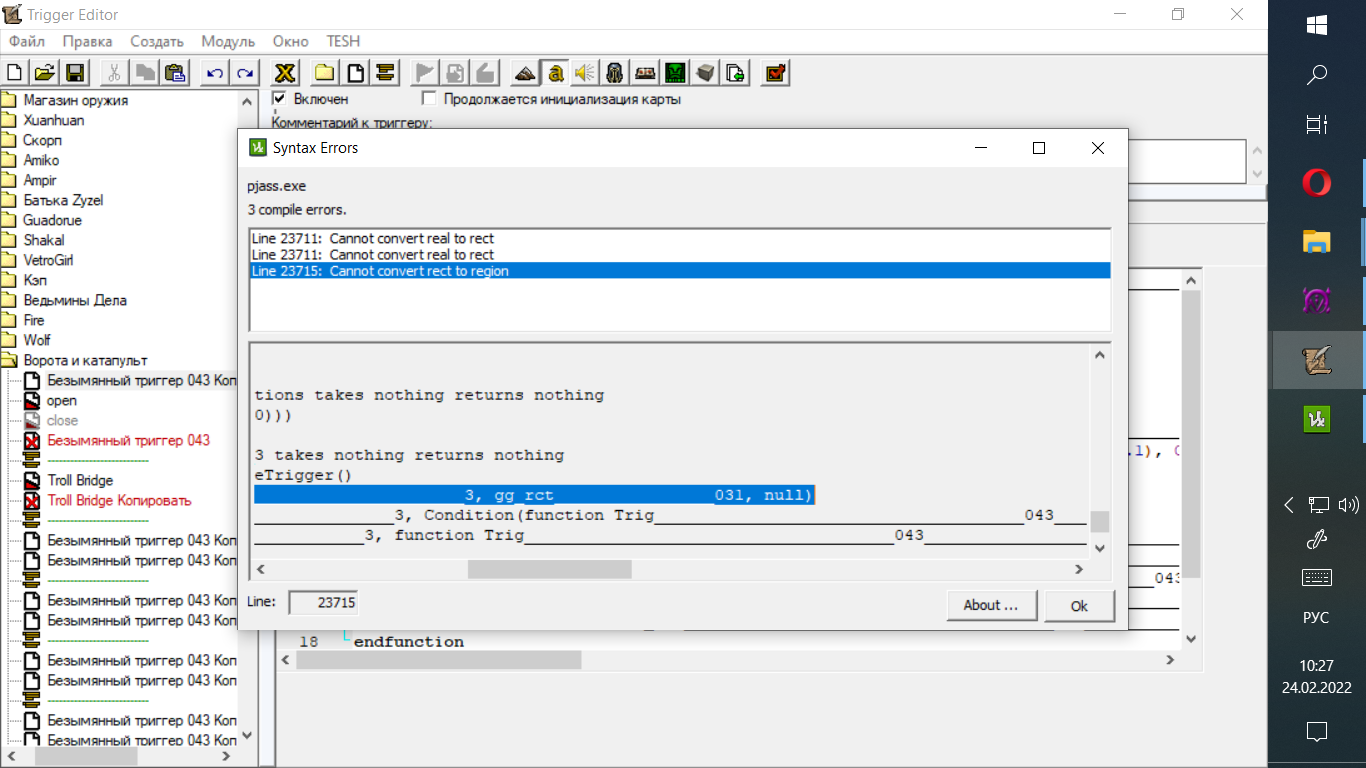
Task: Select the 'Батька Zyzel' category folder
Action: coord(63,200)
